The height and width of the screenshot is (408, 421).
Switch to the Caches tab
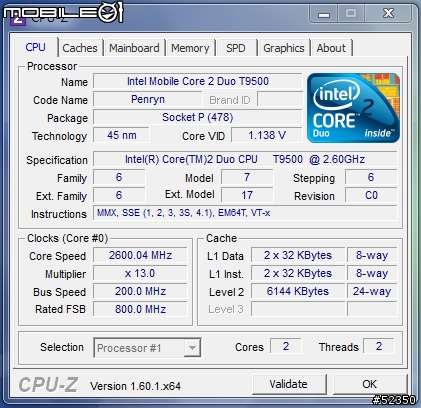tap(80, 48)
